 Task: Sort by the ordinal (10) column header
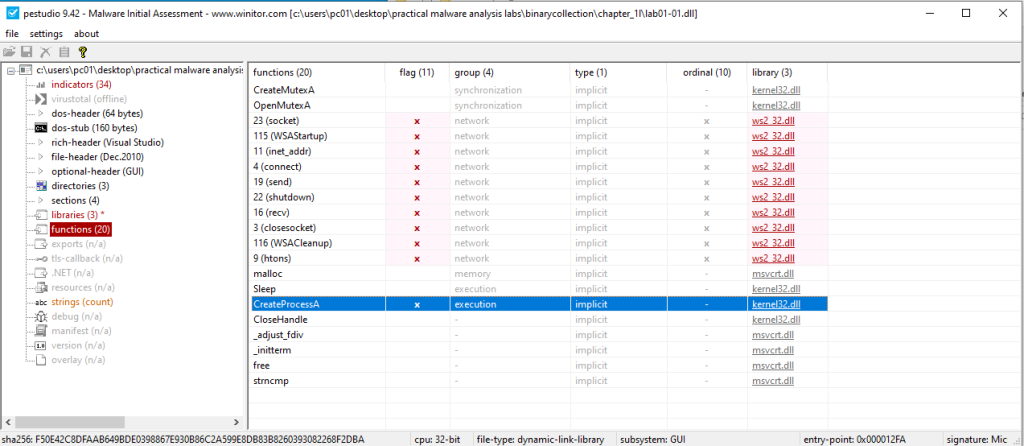(x=707, y=72)
